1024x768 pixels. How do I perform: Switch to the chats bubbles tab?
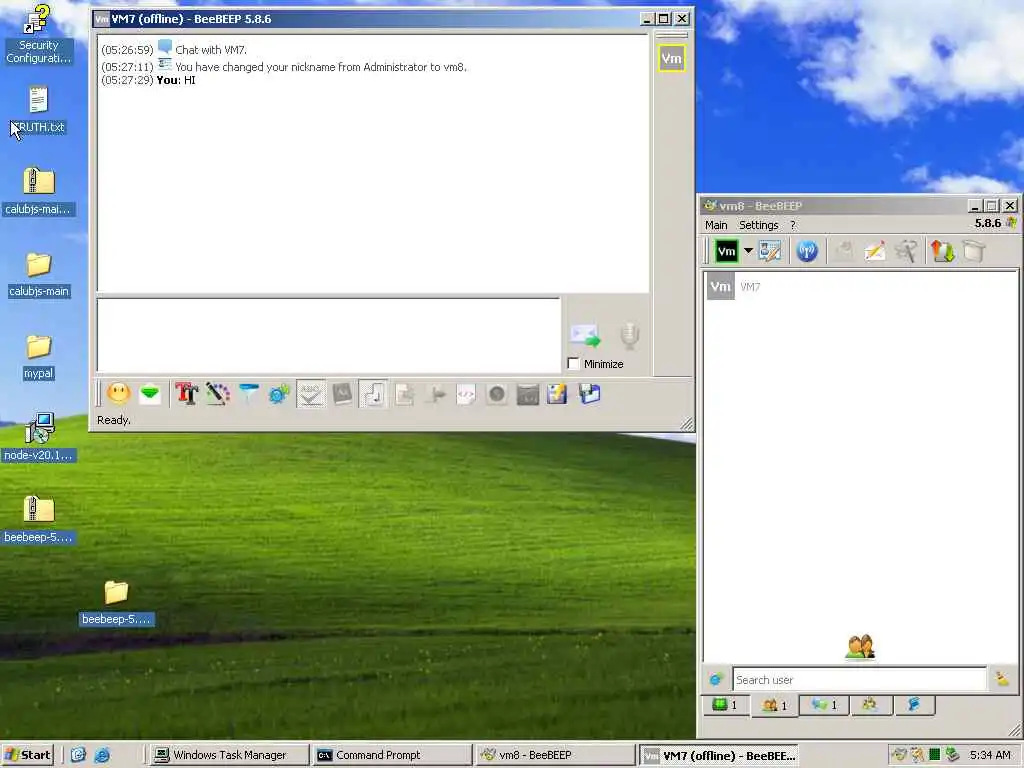(x=823, y=705)
